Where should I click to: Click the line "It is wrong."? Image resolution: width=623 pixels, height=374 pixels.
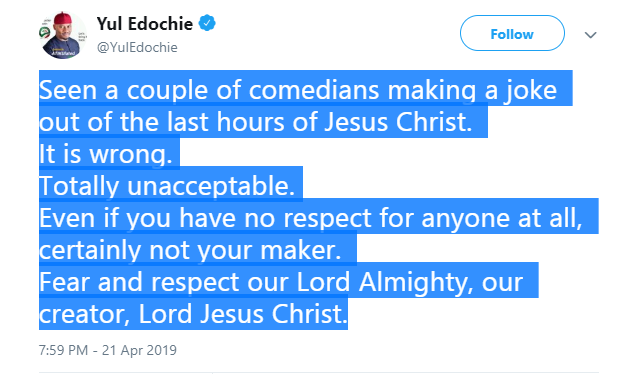click(106, 154)
